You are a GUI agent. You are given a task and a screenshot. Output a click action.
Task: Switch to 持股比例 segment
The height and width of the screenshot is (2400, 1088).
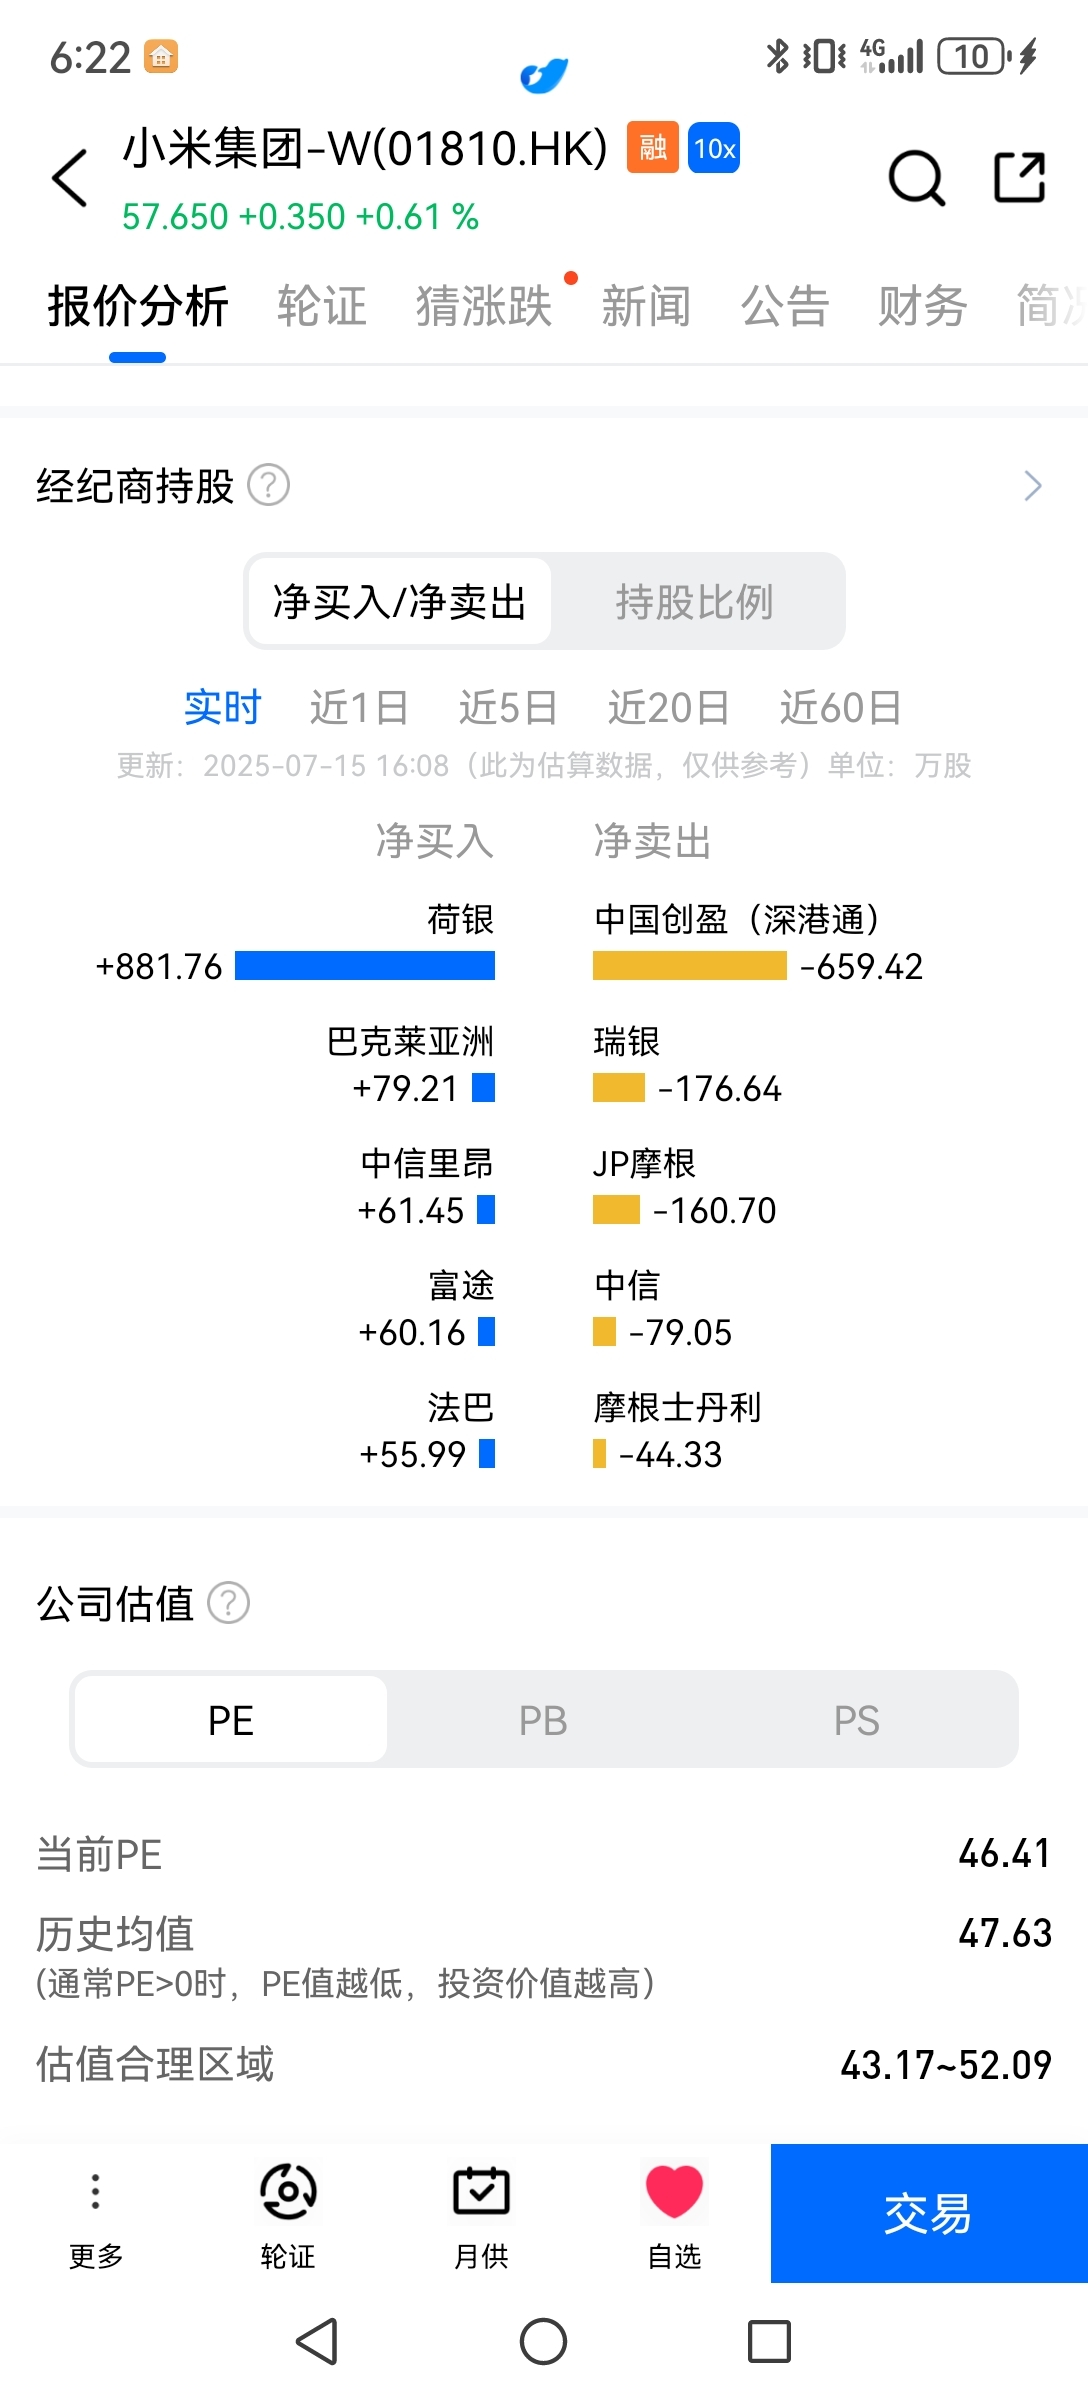695,602
